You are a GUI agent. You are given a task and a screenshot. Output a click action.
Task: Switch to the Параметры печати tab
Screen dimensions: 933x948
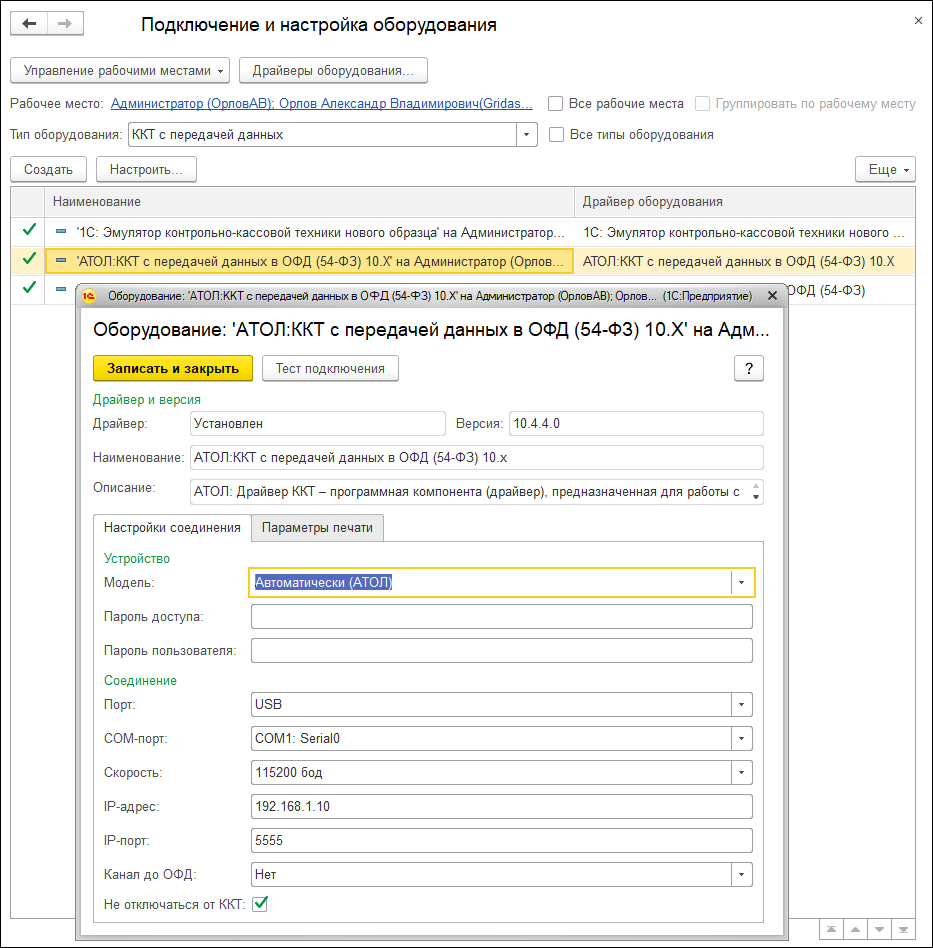[x=317, y=528]
